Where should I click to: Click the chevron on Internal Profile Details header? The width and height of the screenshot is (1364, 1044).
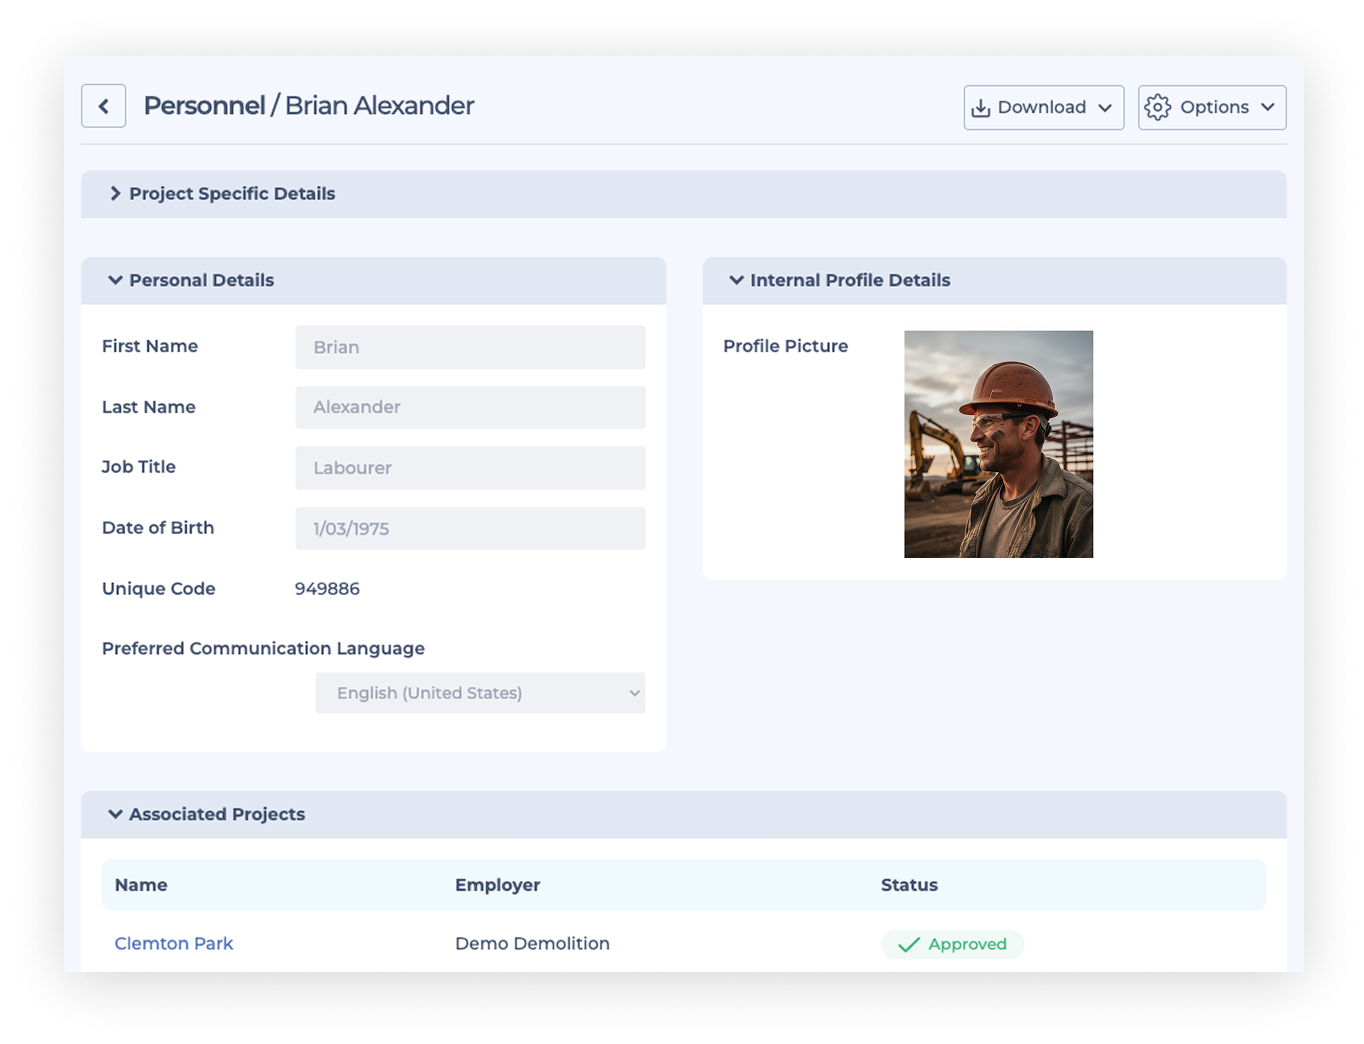(737, 280)
